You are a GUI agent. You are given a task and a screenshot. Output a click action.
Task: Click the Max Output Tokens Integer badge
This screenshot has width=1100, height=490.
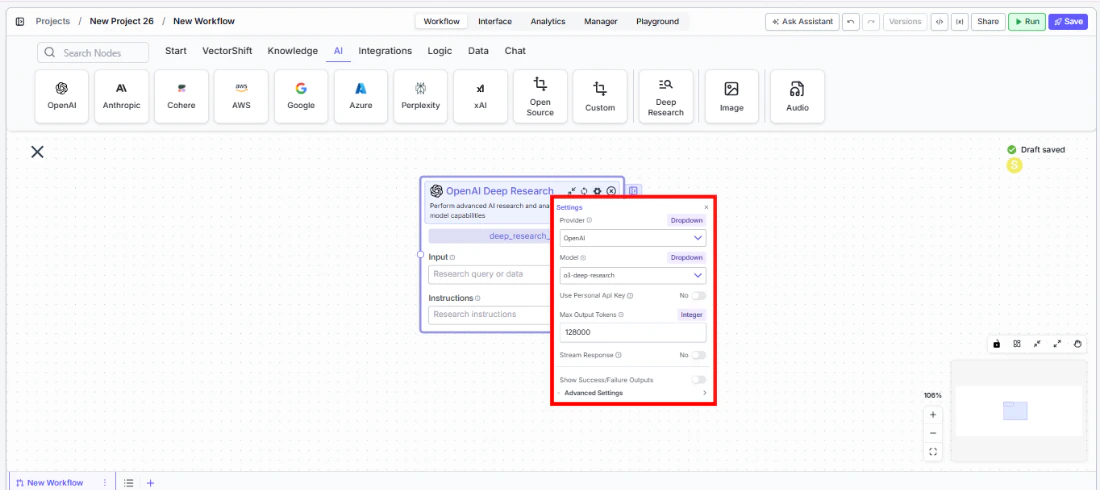(x=691, y=314)
